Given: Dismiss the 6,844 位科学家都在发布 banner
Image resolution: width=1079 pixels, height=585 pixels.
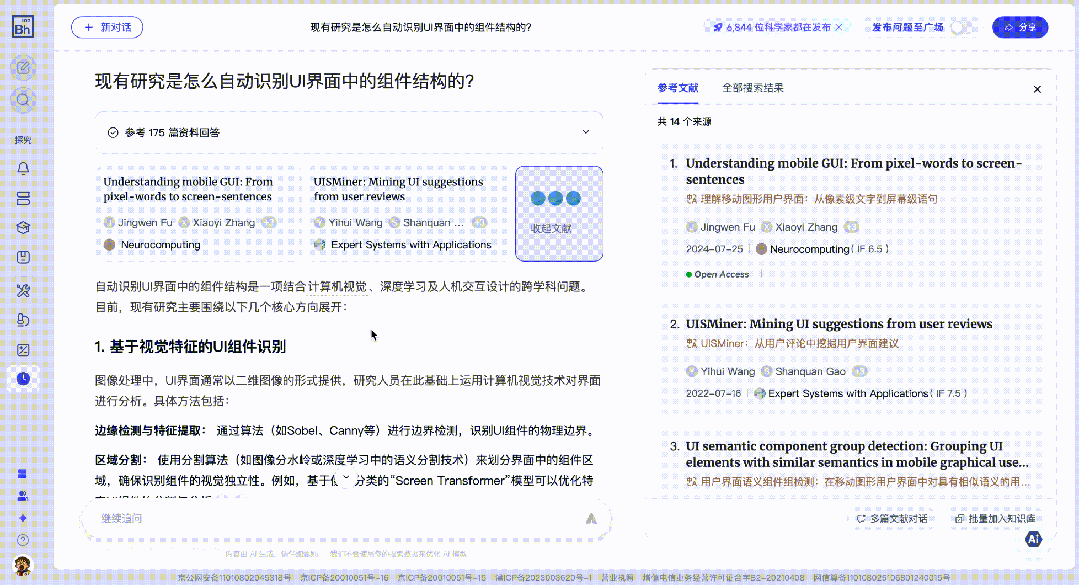Looking at the screenshot, I should (838, 28).
